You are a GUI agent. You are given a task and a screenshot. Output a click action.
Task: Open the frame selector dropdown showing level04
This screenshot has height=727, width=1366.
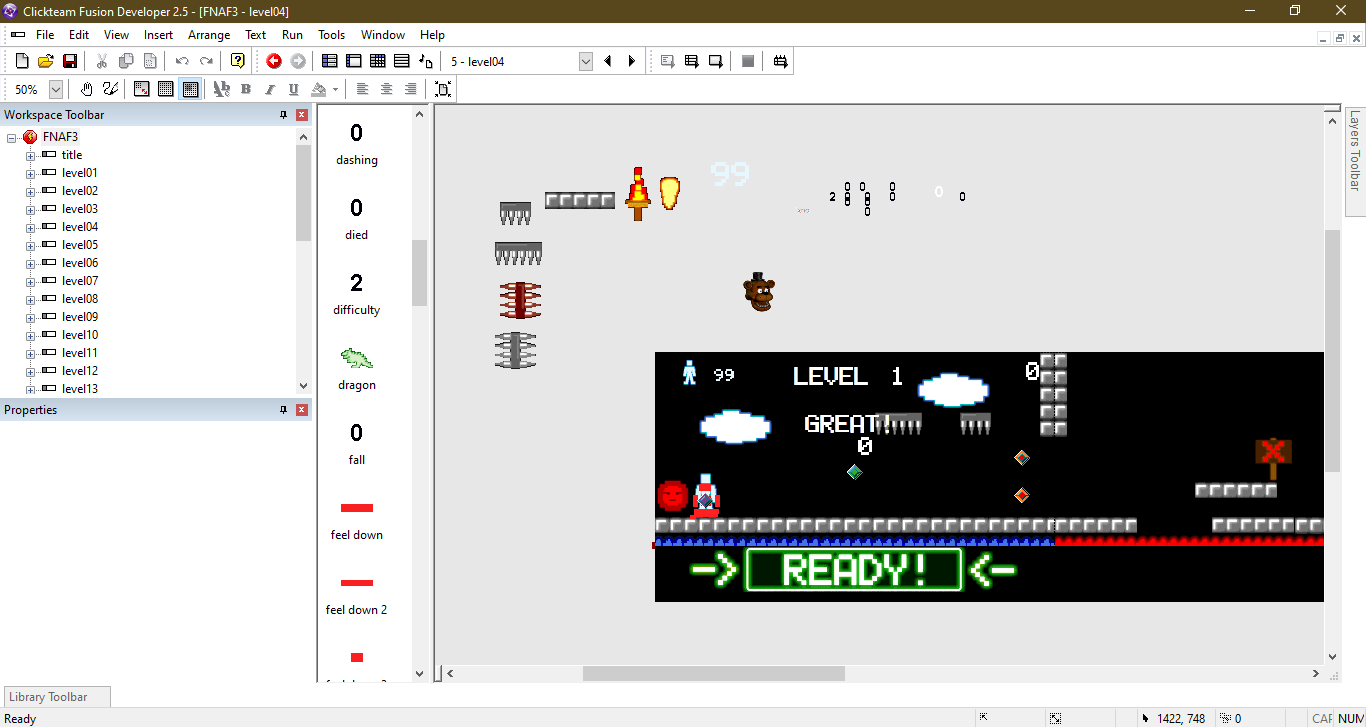(586, 61)
